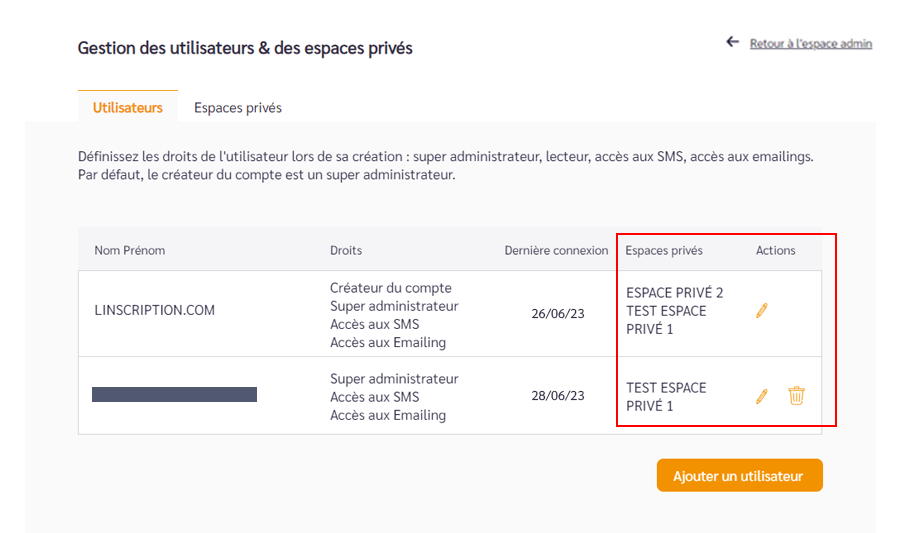This screenshot has width=900, height=533.
Task: Click the 26/06/23 last connection date
Action: (558, 313)
